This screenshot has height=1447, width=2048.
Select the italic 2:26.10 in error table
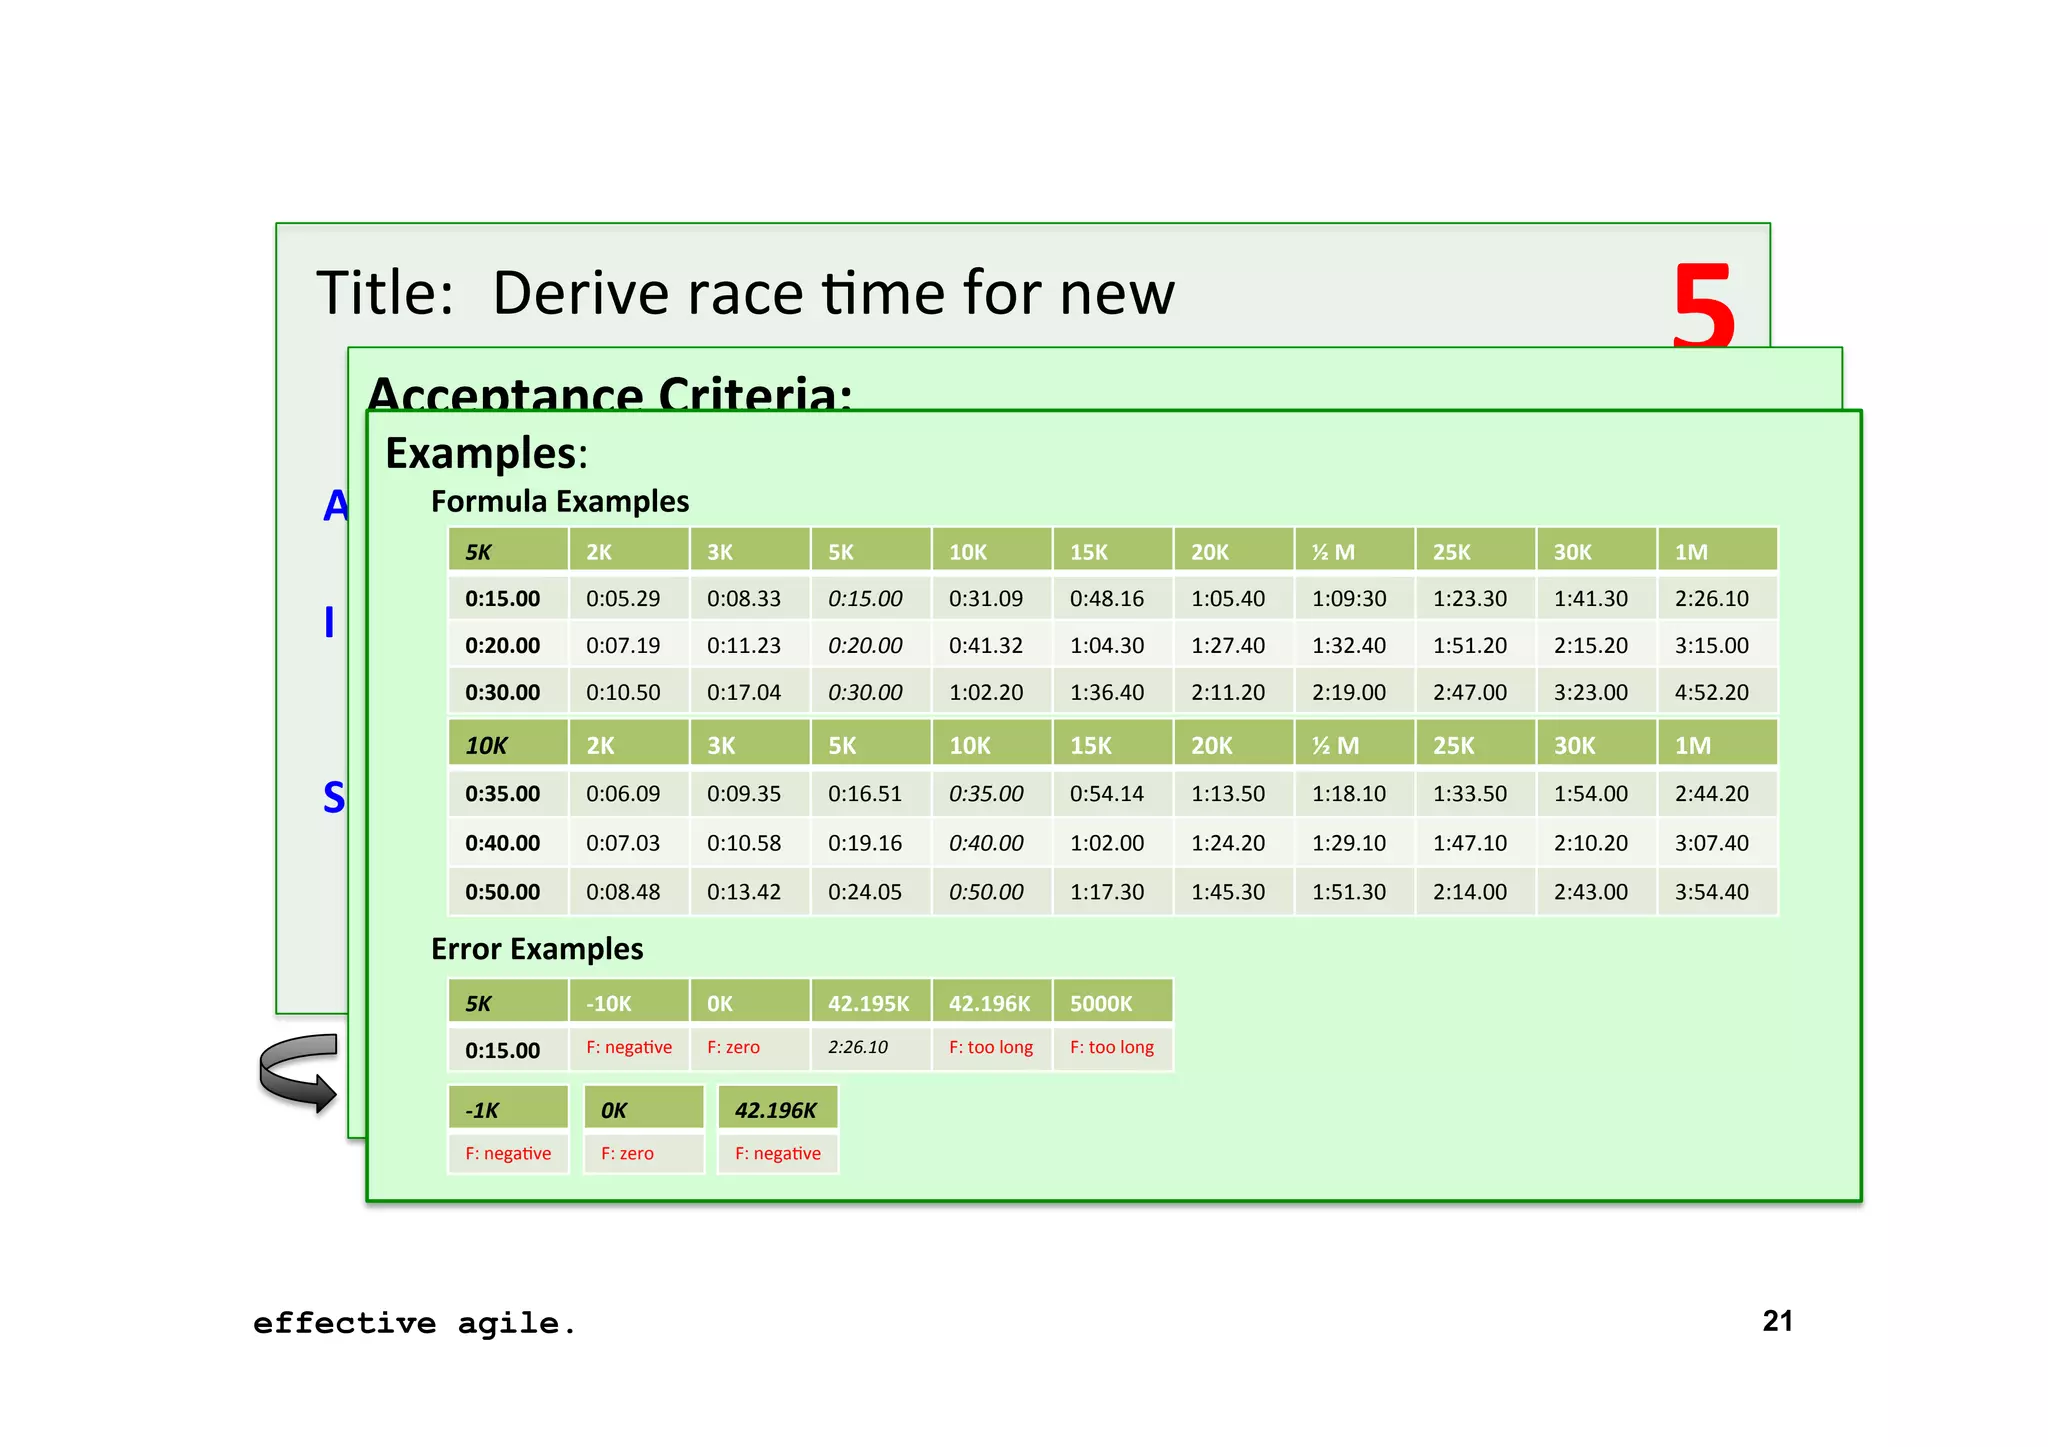[x=858, y=1047]
